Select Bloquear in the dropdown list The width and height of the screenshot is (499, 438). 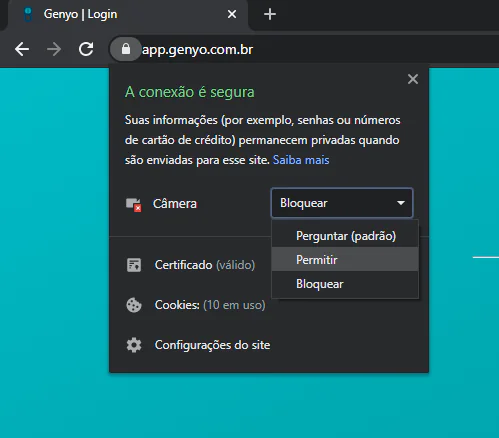click(345, 284)
